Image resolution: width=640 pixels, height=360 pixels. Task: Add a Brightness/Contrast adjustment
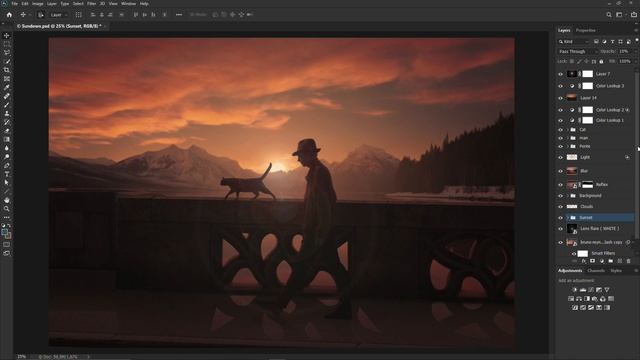[x=575, y=289]
